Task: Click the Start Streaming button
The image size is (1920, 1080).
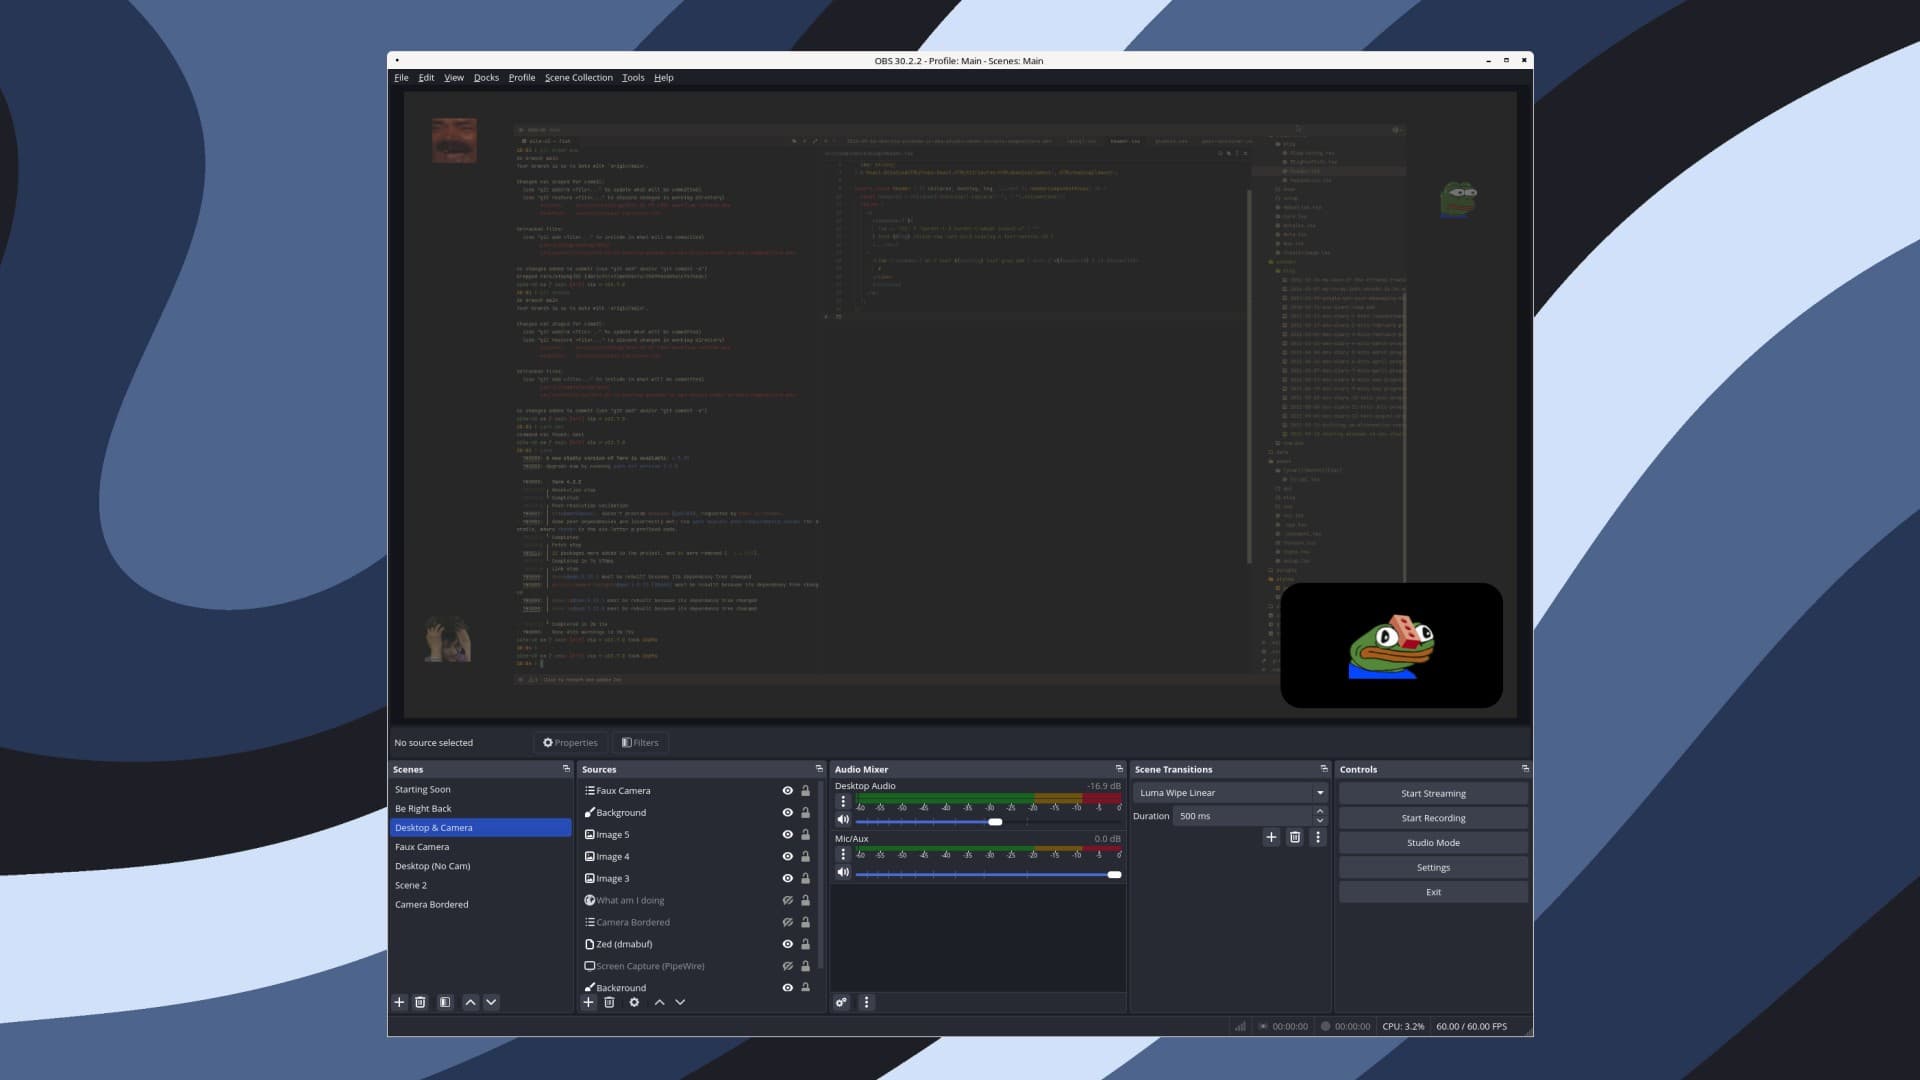Action: pyautogui.click(x=1432, y=793)
